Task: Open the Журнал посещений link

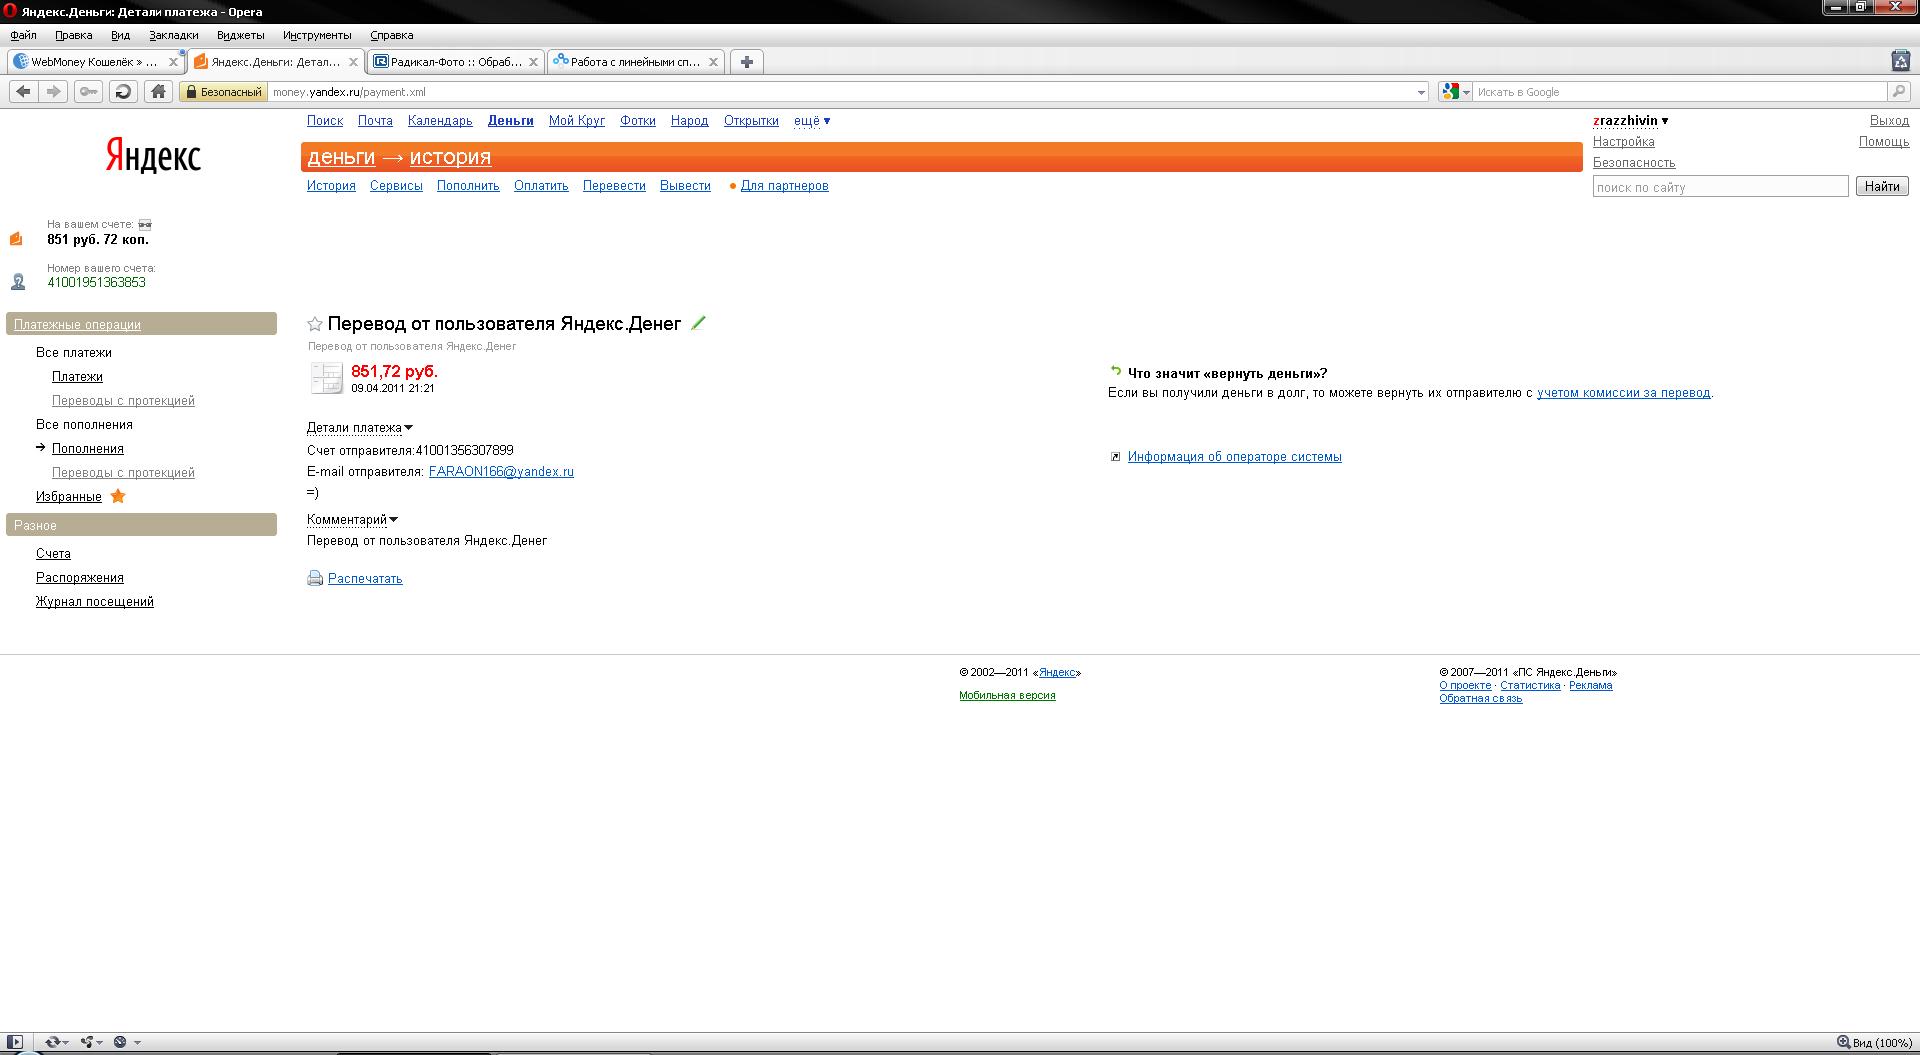Action: (95, 602)
